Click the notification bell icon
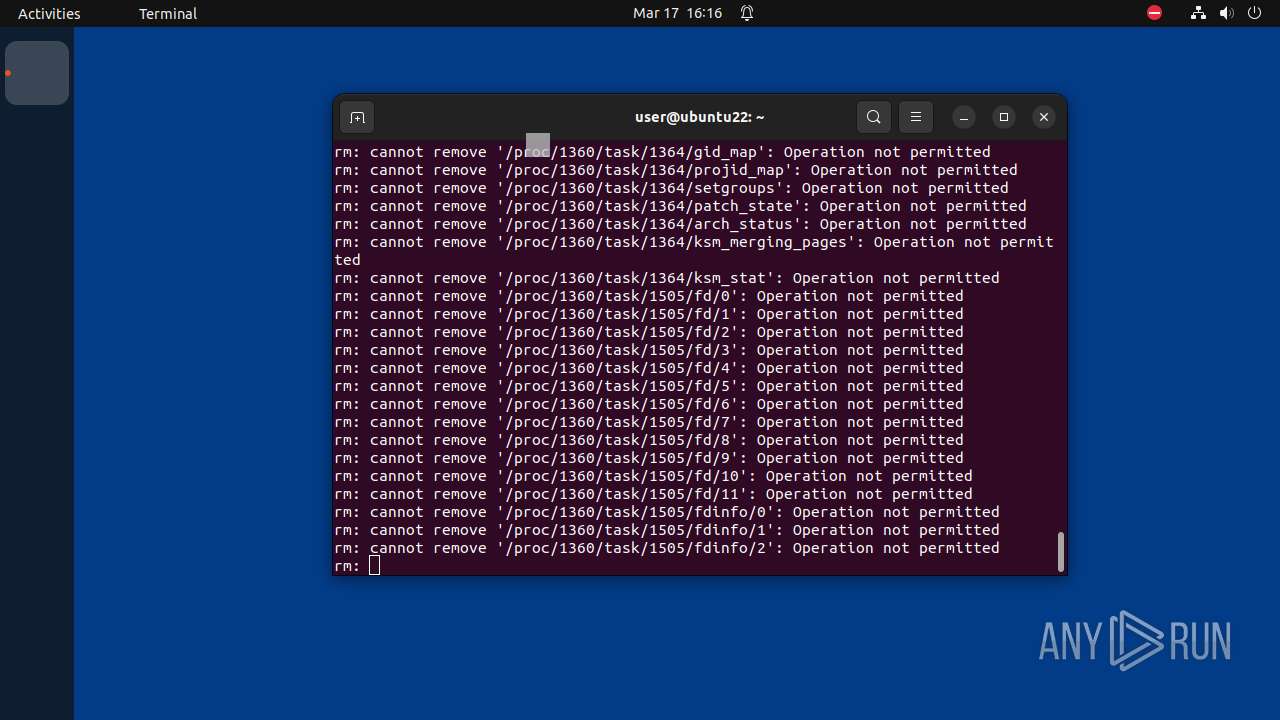Viewport: 1280px width, 720px height. pos(747,13)
